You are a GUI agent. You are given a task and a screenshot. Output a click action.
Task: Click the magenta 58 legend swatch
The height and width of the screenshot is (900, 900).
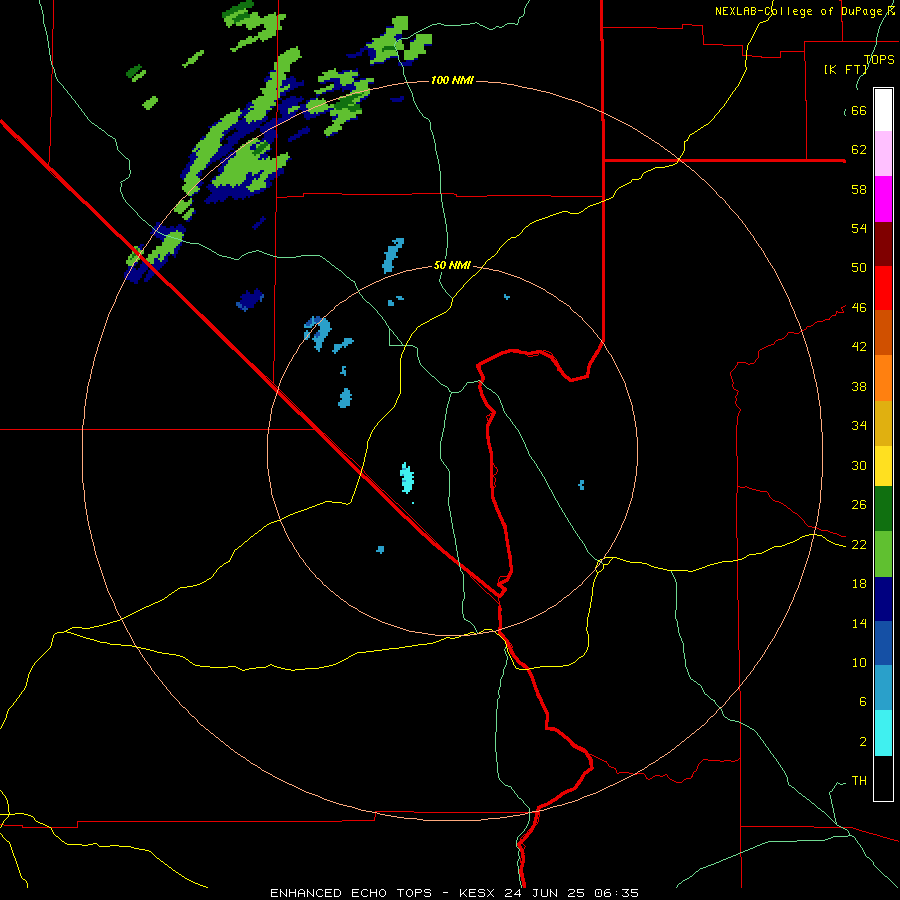pyautogui.click(x=883, y=199)
